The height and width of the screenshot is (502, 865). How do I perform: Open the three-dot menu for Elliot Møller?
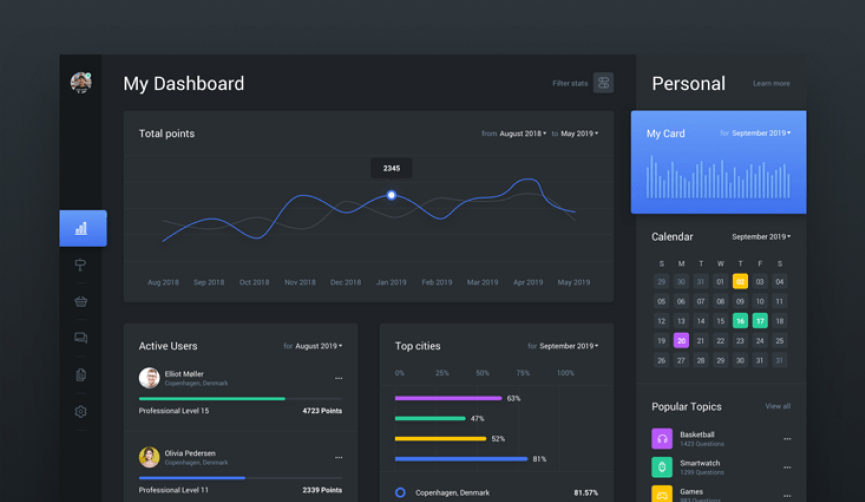tap(338, 378)
